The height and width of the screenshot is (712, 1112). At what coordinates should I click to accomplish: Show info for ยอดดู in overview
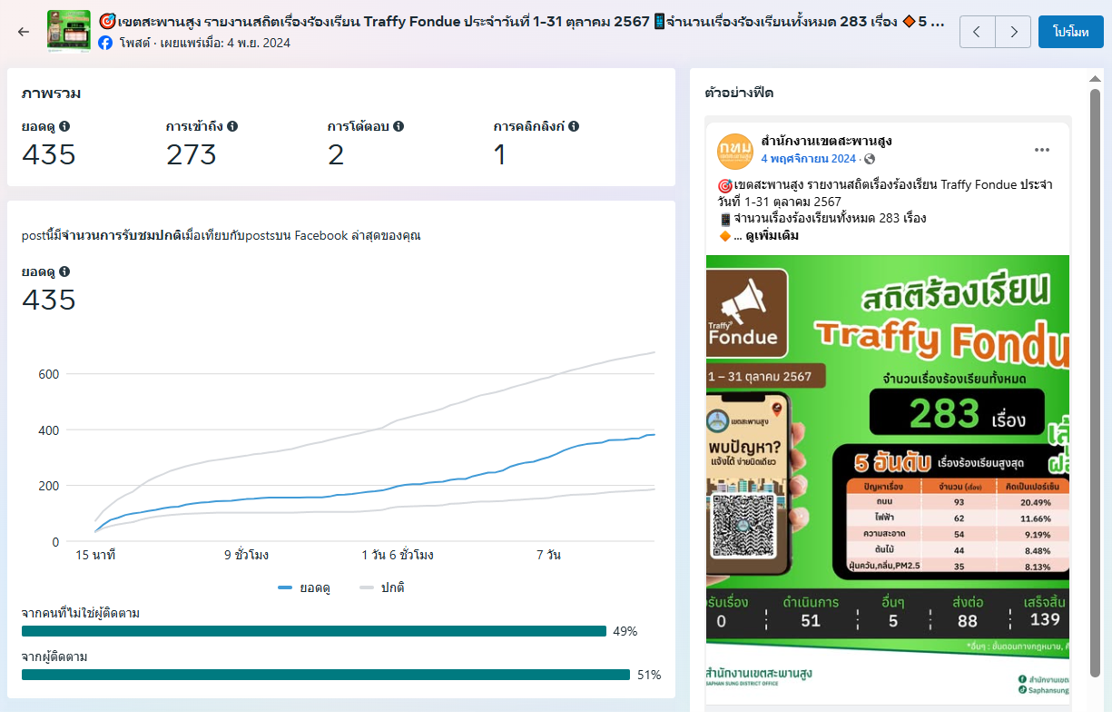65,126
